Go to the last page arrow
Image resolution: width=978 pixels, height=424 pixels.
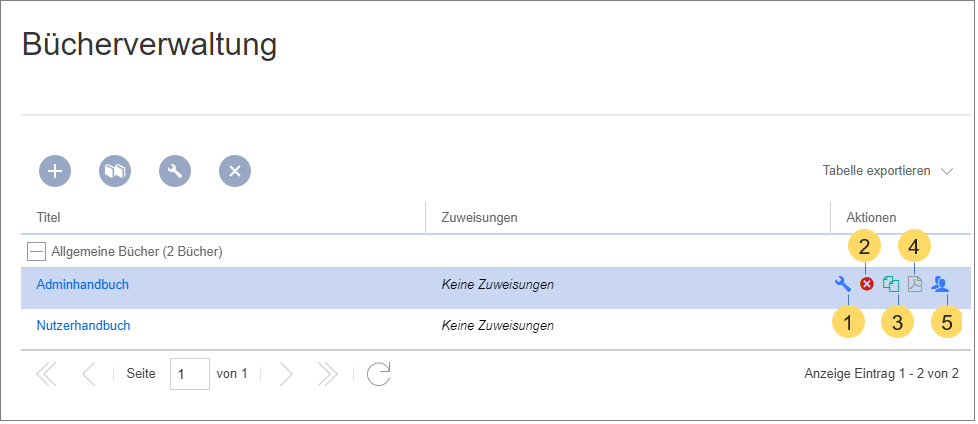click(x=327, y=374)
